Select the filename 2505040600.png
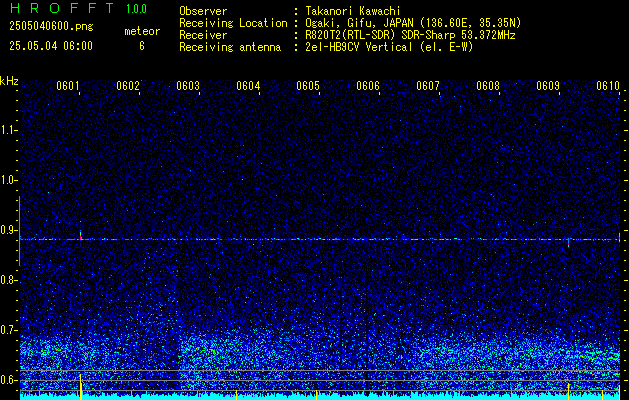Viewport: 629px width, 400px height. pos(51,26)
